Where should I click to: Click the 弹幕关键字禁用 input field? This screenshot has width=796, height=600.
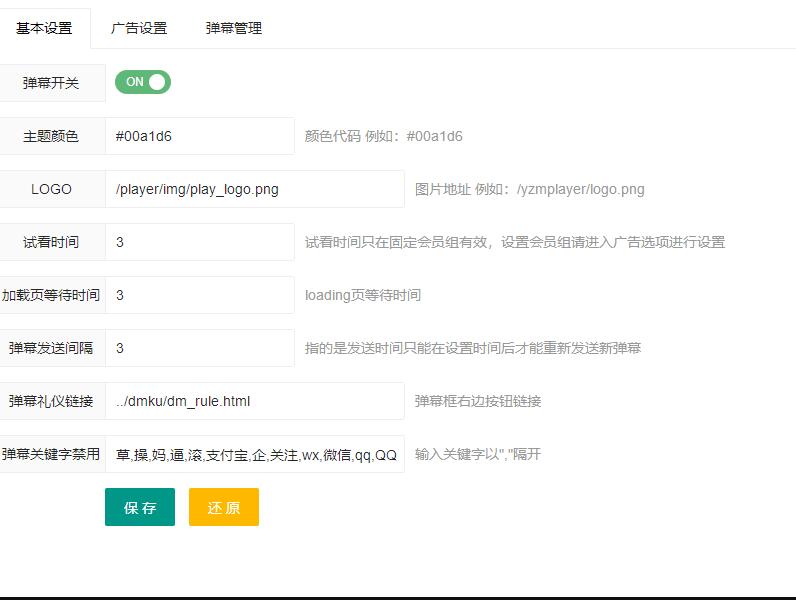coord(255,454)
